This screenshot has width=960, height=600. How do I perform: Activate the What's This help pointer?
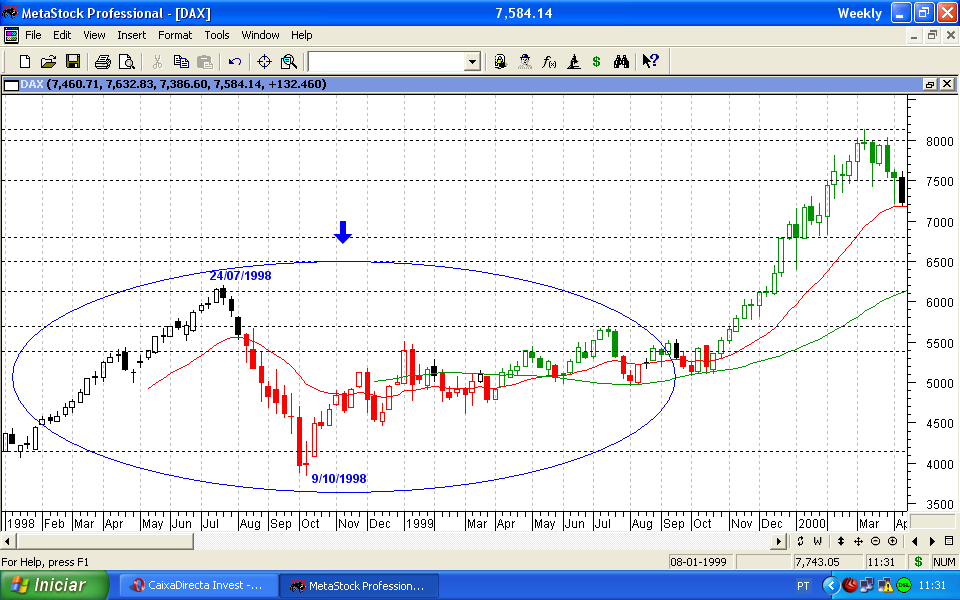click(650, 61)
